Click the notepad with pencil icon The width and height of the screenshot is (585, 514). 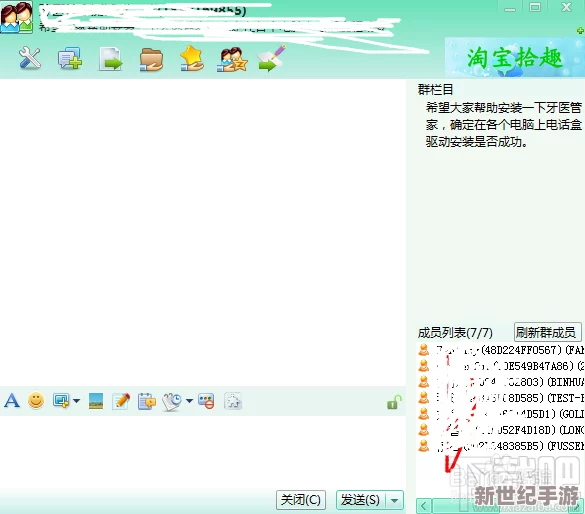click(121, 401)
